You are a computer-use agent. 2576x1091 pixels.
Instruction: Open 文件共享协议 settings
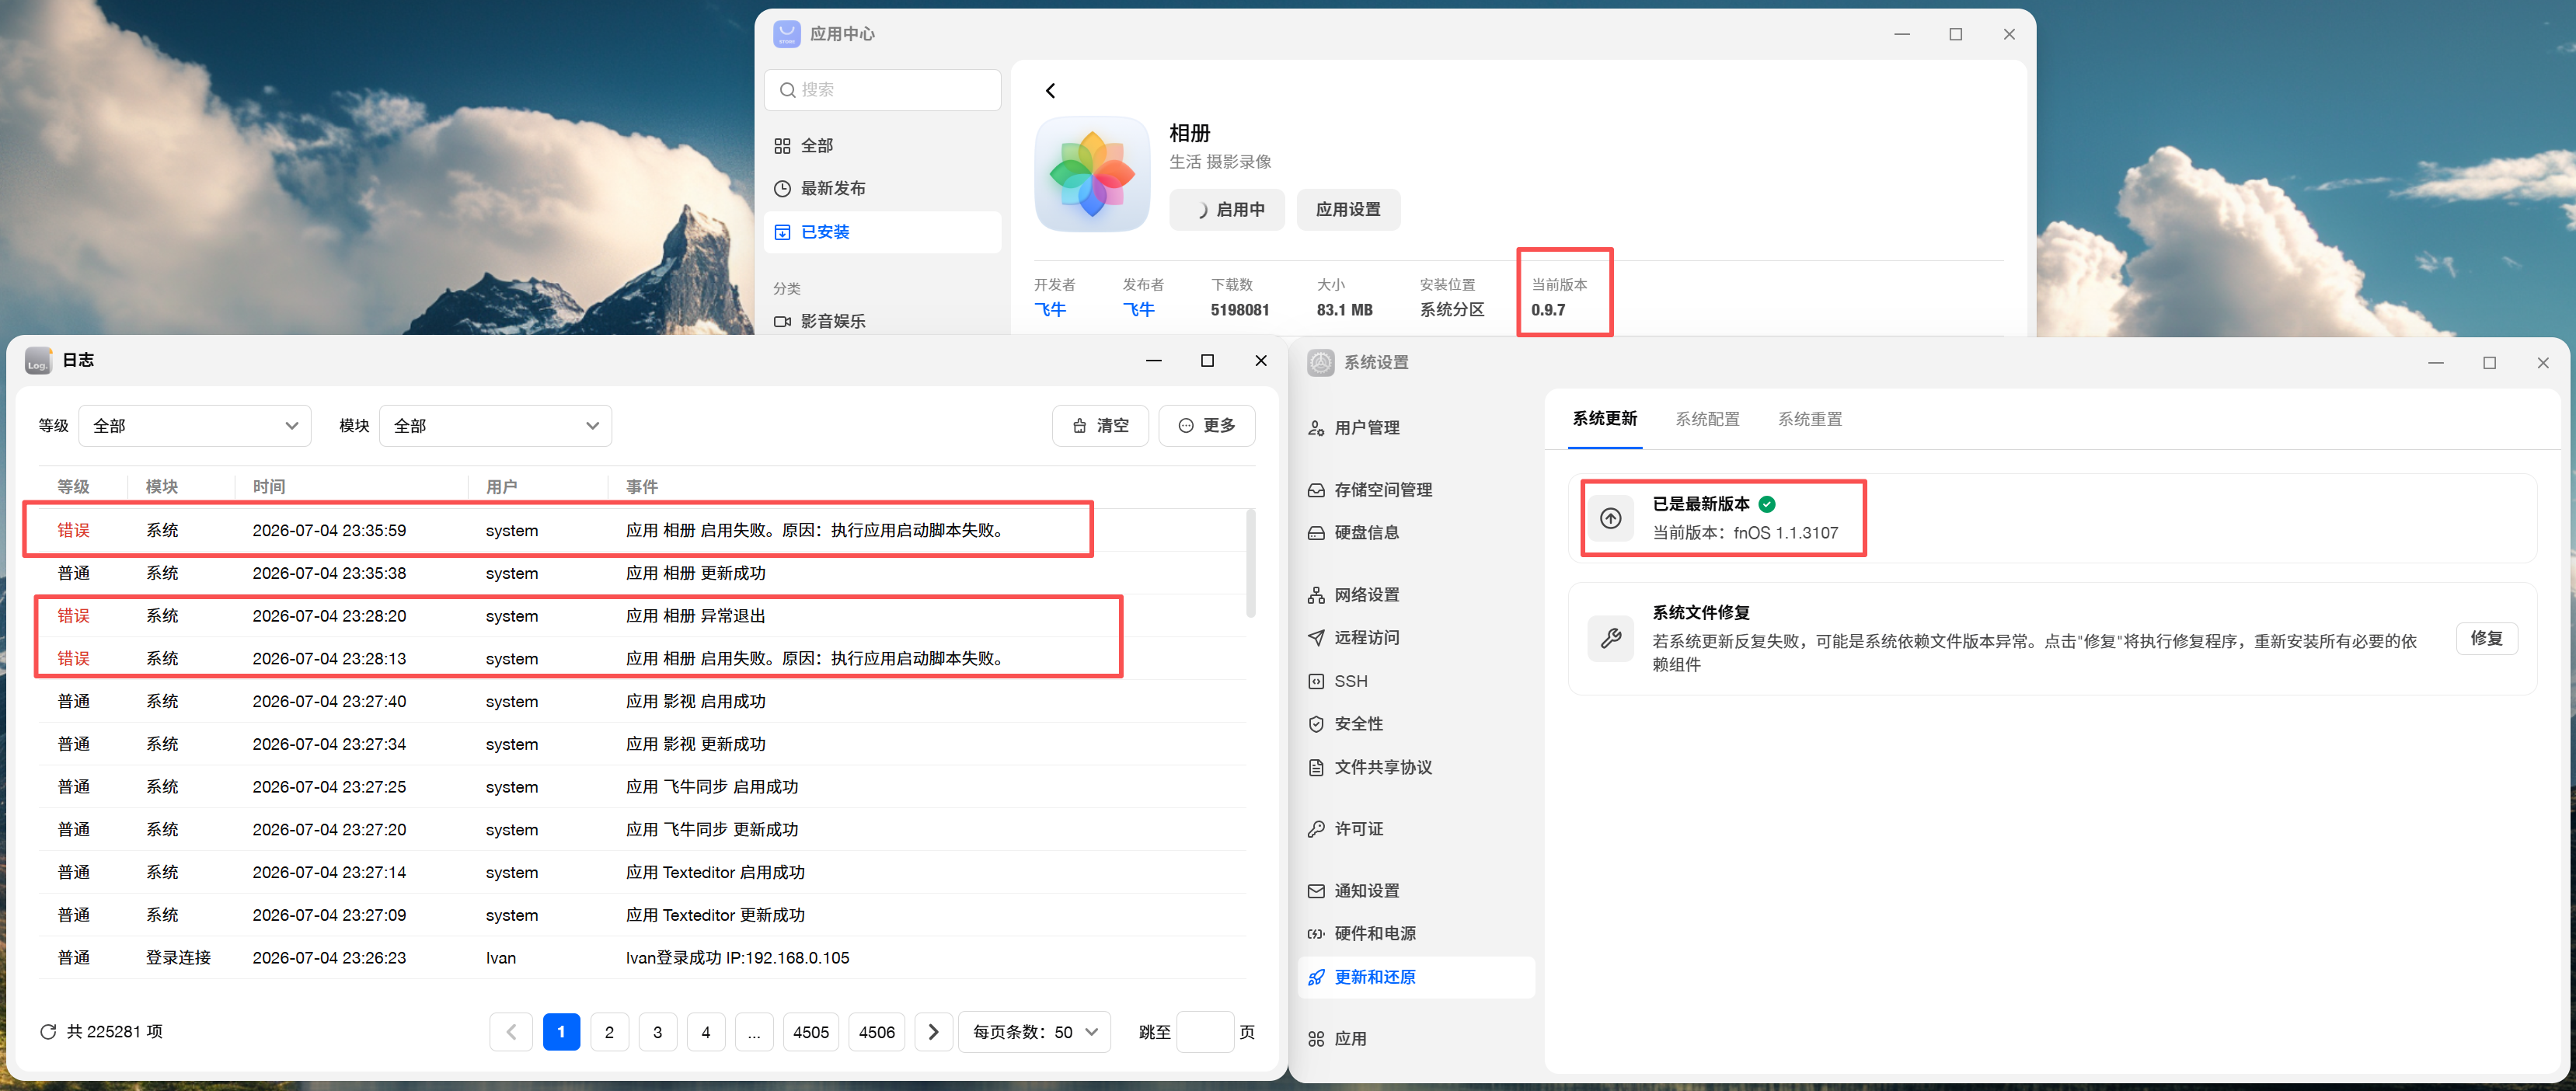(x=1416, y=768)
